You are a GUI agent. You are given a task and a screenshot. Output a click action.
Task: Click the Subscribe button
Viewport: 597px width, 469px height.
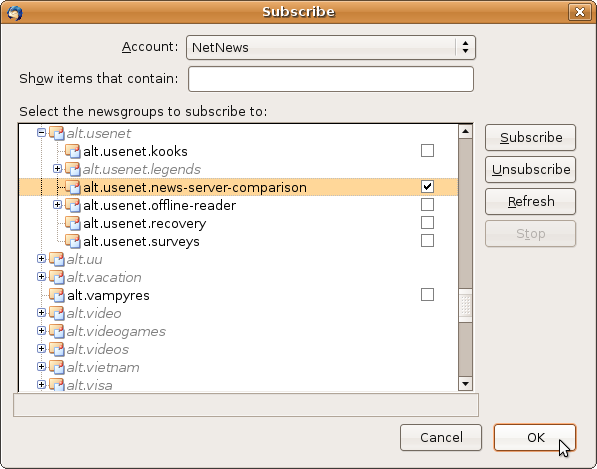[530, 137]
